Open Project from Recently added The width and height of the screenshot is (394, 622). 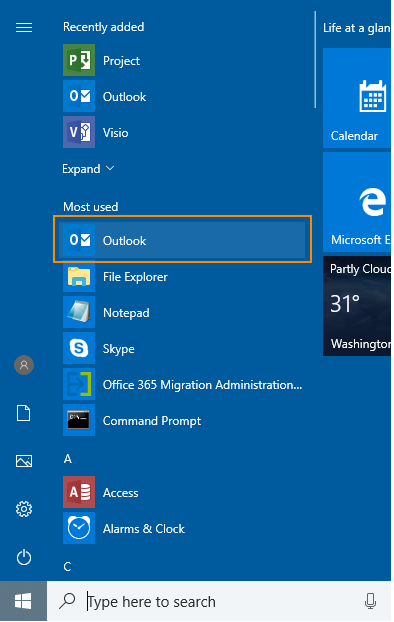tap(183, 60)
